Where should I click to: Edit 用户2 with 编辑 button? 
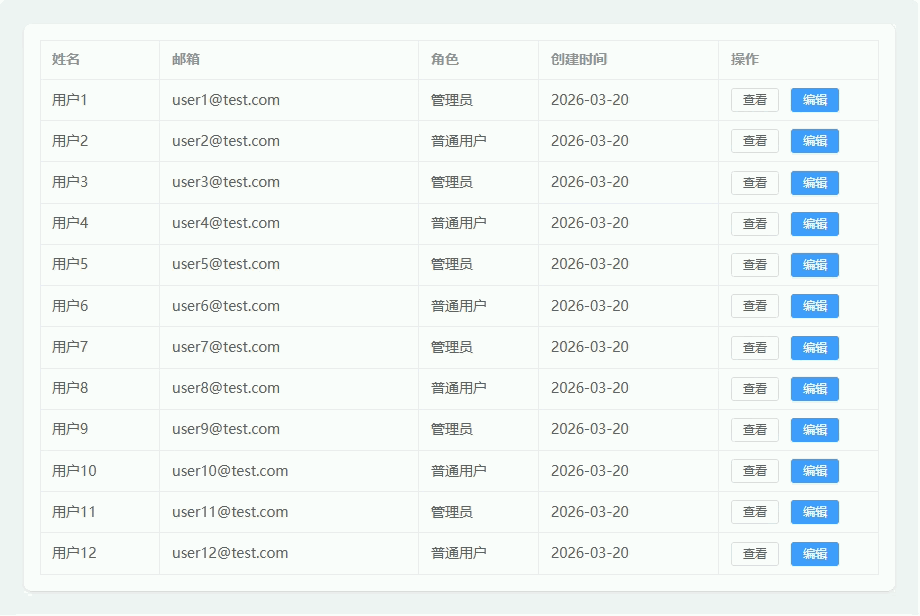tap(814, 141)
